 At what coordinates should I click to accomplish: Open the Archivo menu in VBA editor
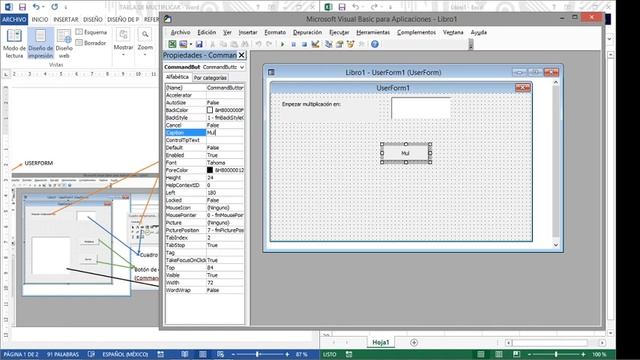(180, 32)
